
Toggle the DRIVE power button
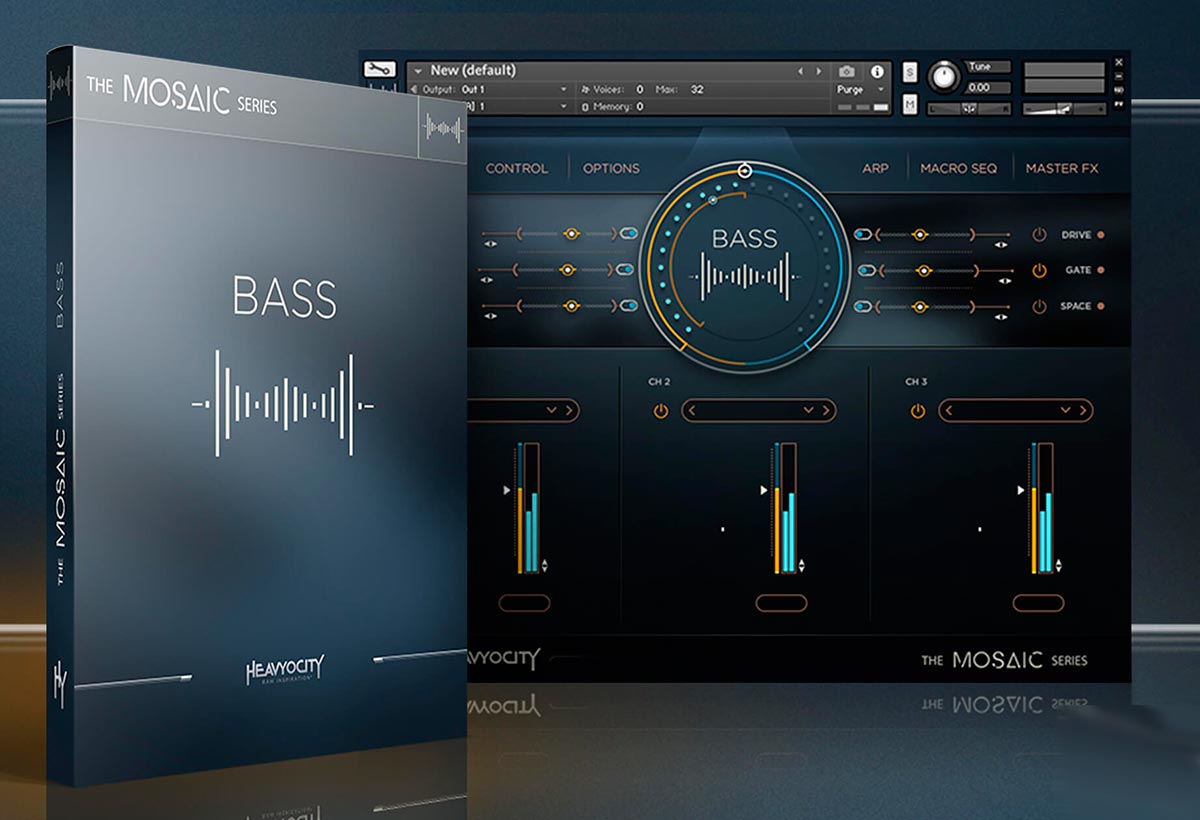[1040, 235]
